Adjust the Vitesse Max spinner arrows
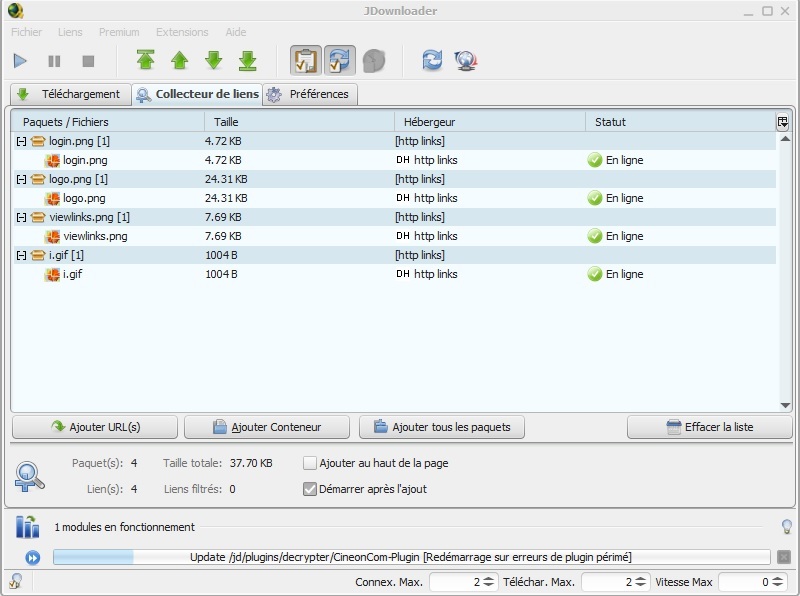Screen dimensions: 800x596 click(778, 582)
